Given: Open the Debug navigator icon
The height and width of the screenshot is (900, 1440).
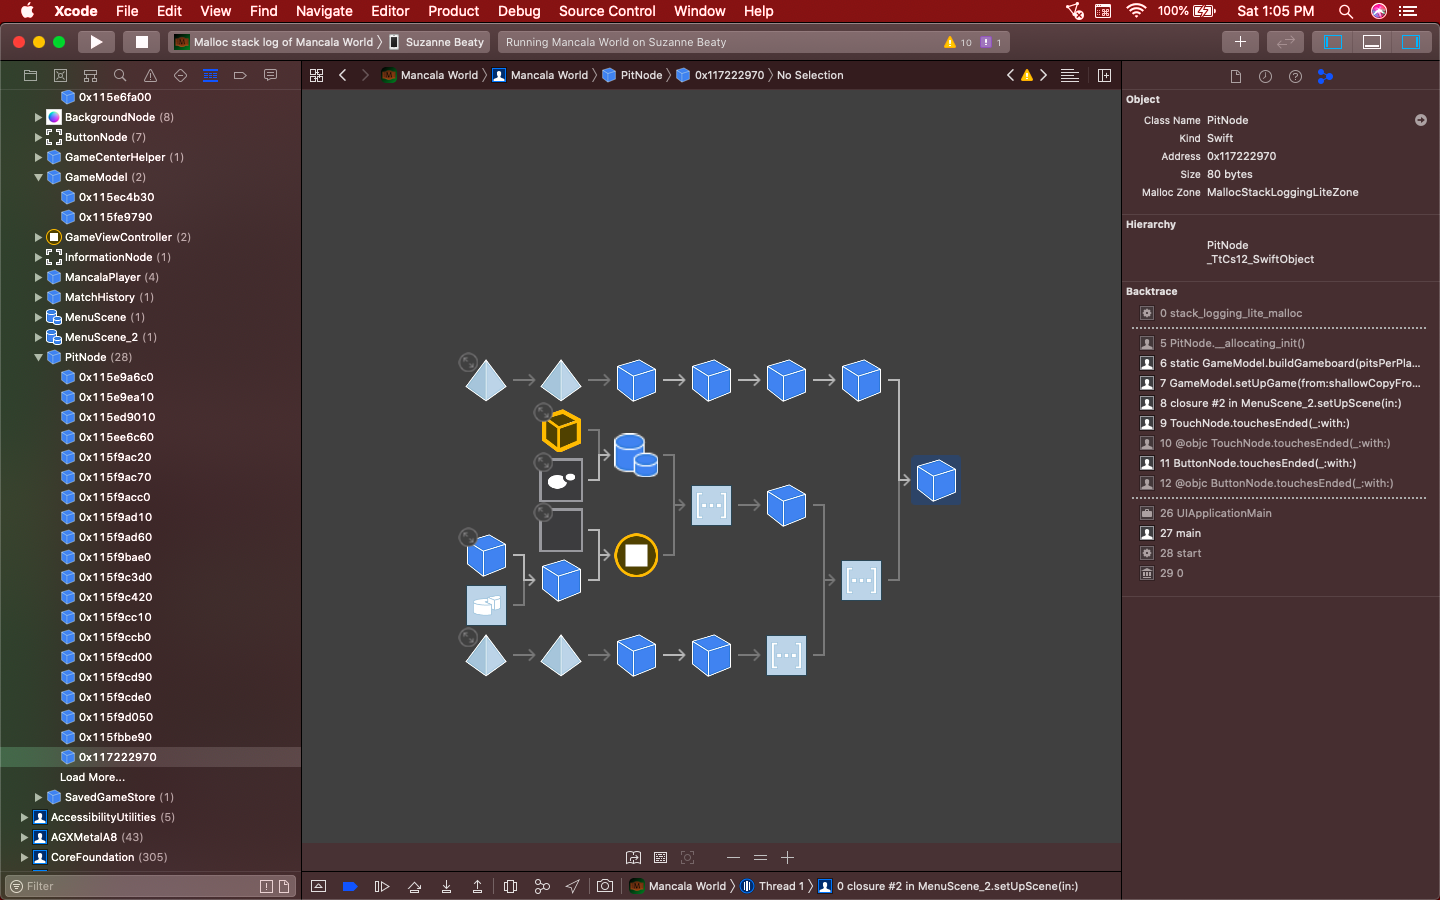Looking at the screenshot, I should (210, 75).
